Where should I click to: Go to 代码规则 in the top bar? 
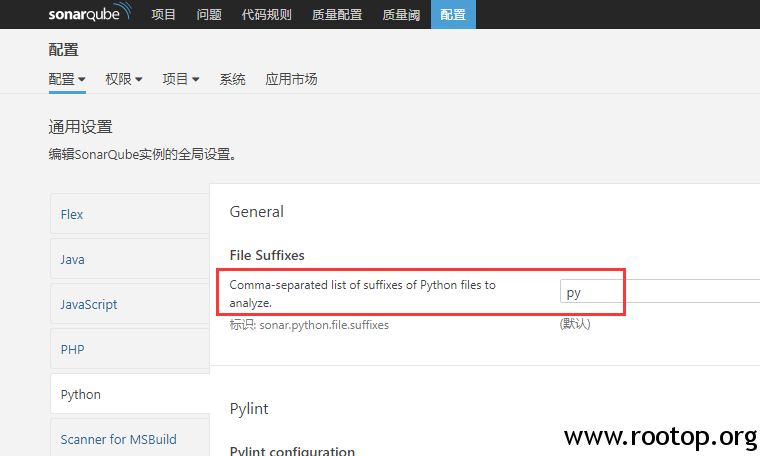pos(267,15)
